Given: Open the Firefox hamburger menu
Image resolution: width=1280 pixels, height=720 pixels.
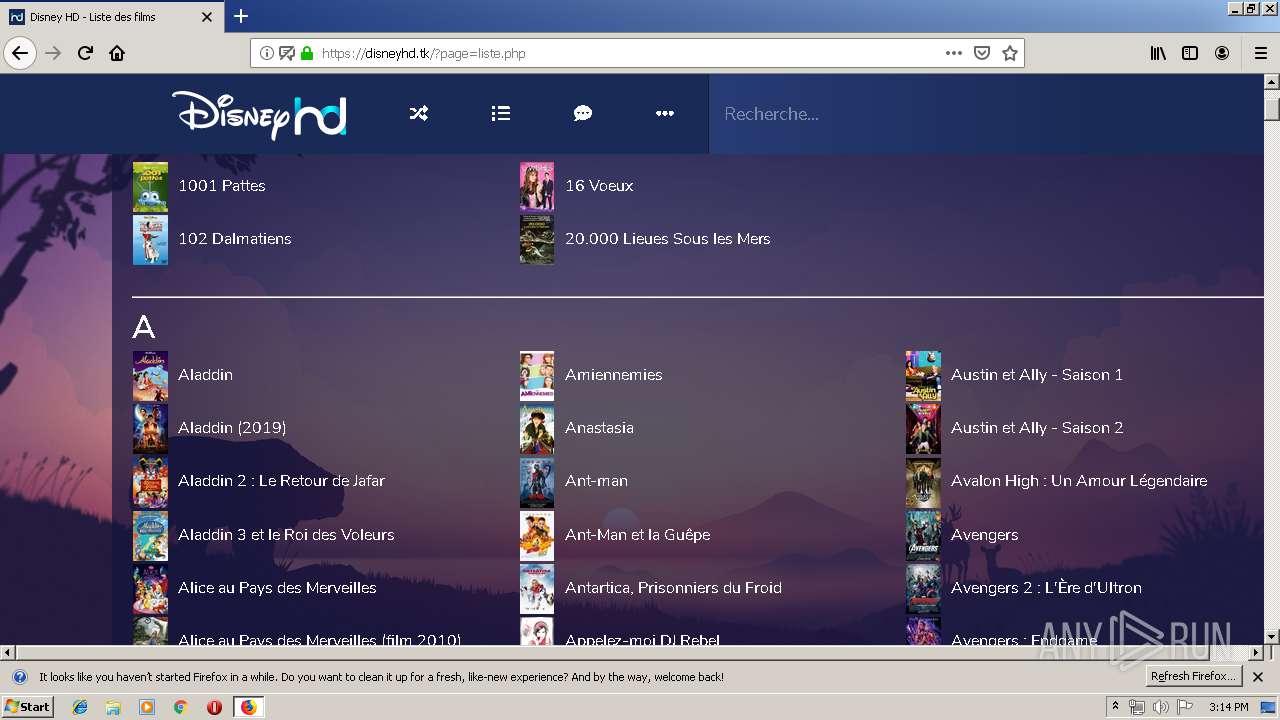Looking at the screenshot, I should tap(1260, 53).
